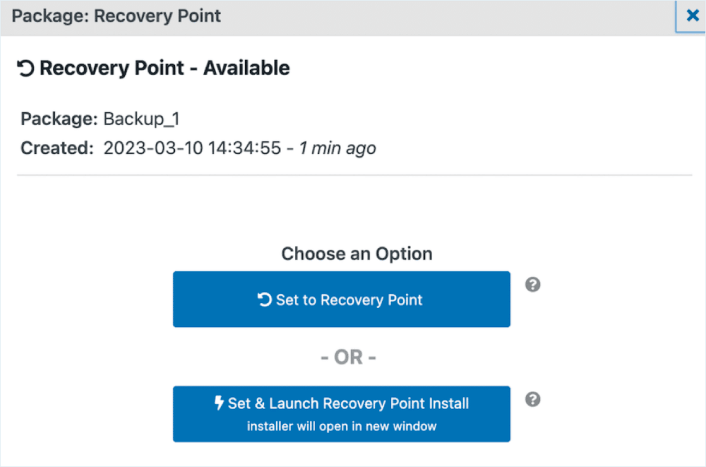Click the Package: Recovery Point title

coord(116,16)
